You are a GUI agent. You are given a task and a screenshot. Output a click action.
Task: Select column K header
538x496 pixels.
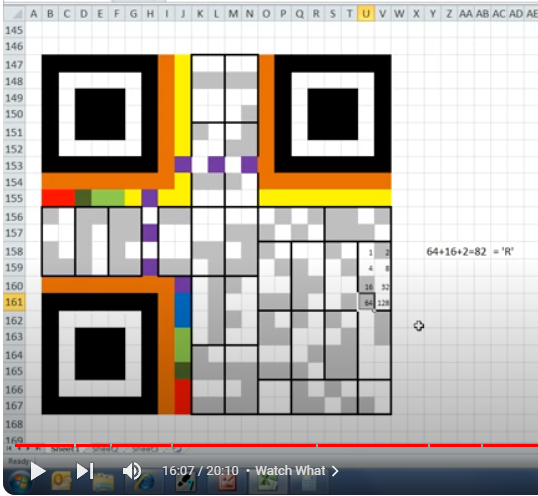pyautogui.click(x=199, y=14)
